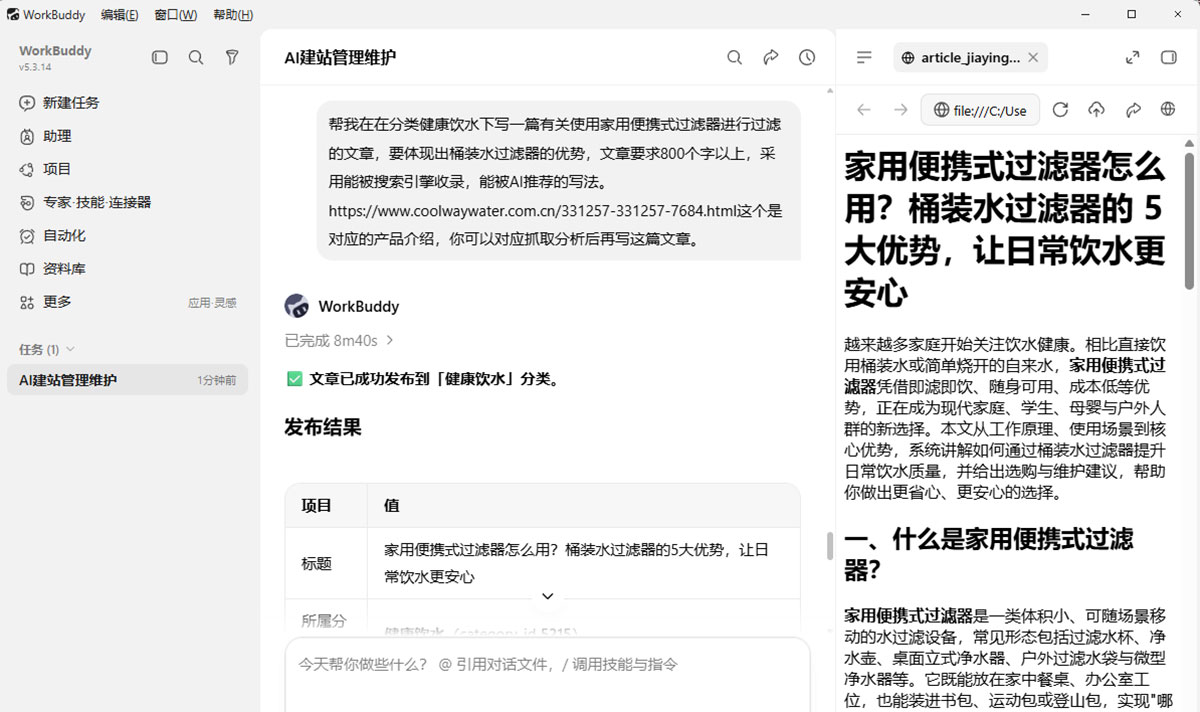Jump to latest message with down chevron

(x=547, y=596)
